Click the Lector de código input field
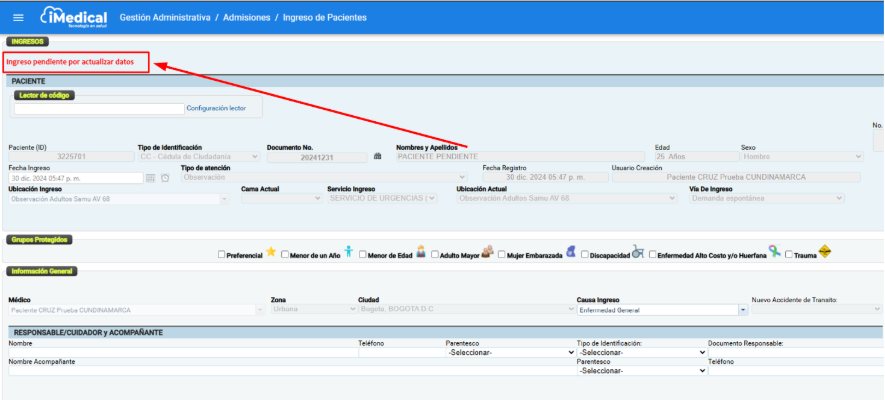Screen dimensions: 885x400 (99, 108)
